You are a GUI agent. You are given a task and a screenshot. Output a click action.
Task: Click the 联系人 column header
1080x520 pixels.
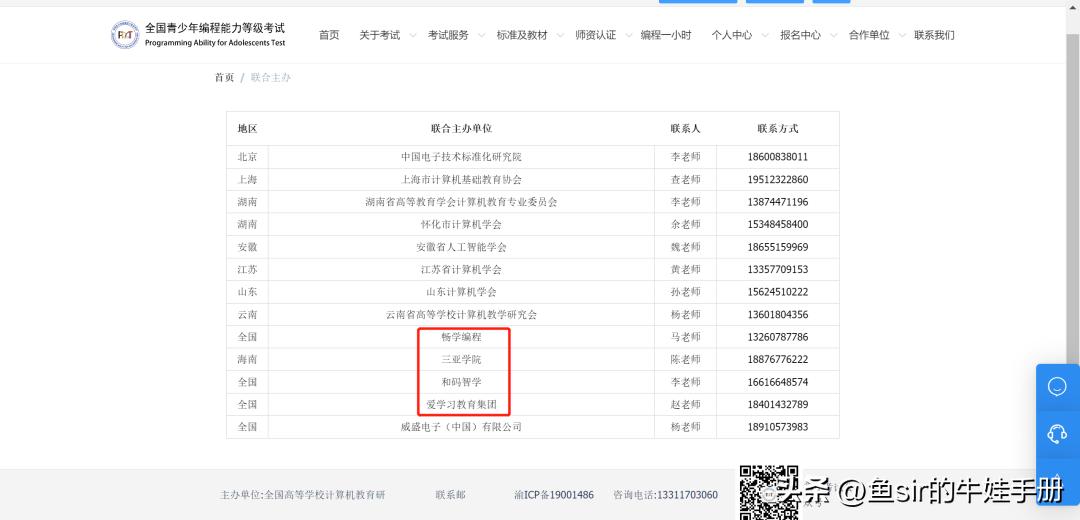coord(685,129)
